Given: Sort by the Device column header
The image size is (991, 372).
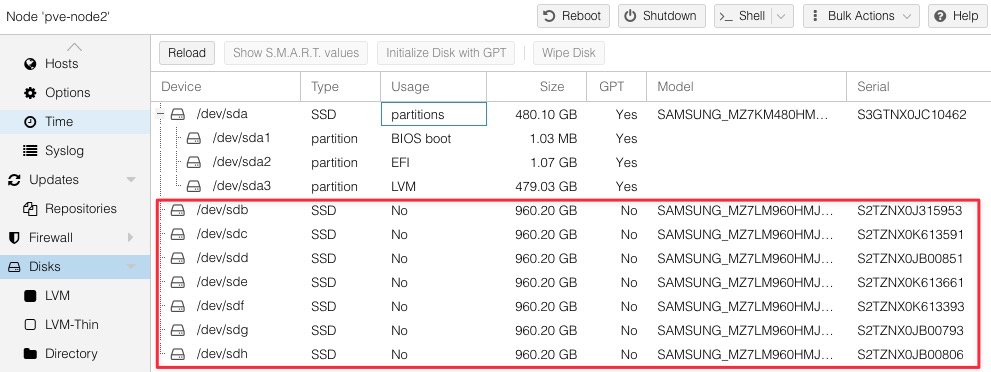Looking at the screenshot, I should pyautogui.click(x=226, y=87).
